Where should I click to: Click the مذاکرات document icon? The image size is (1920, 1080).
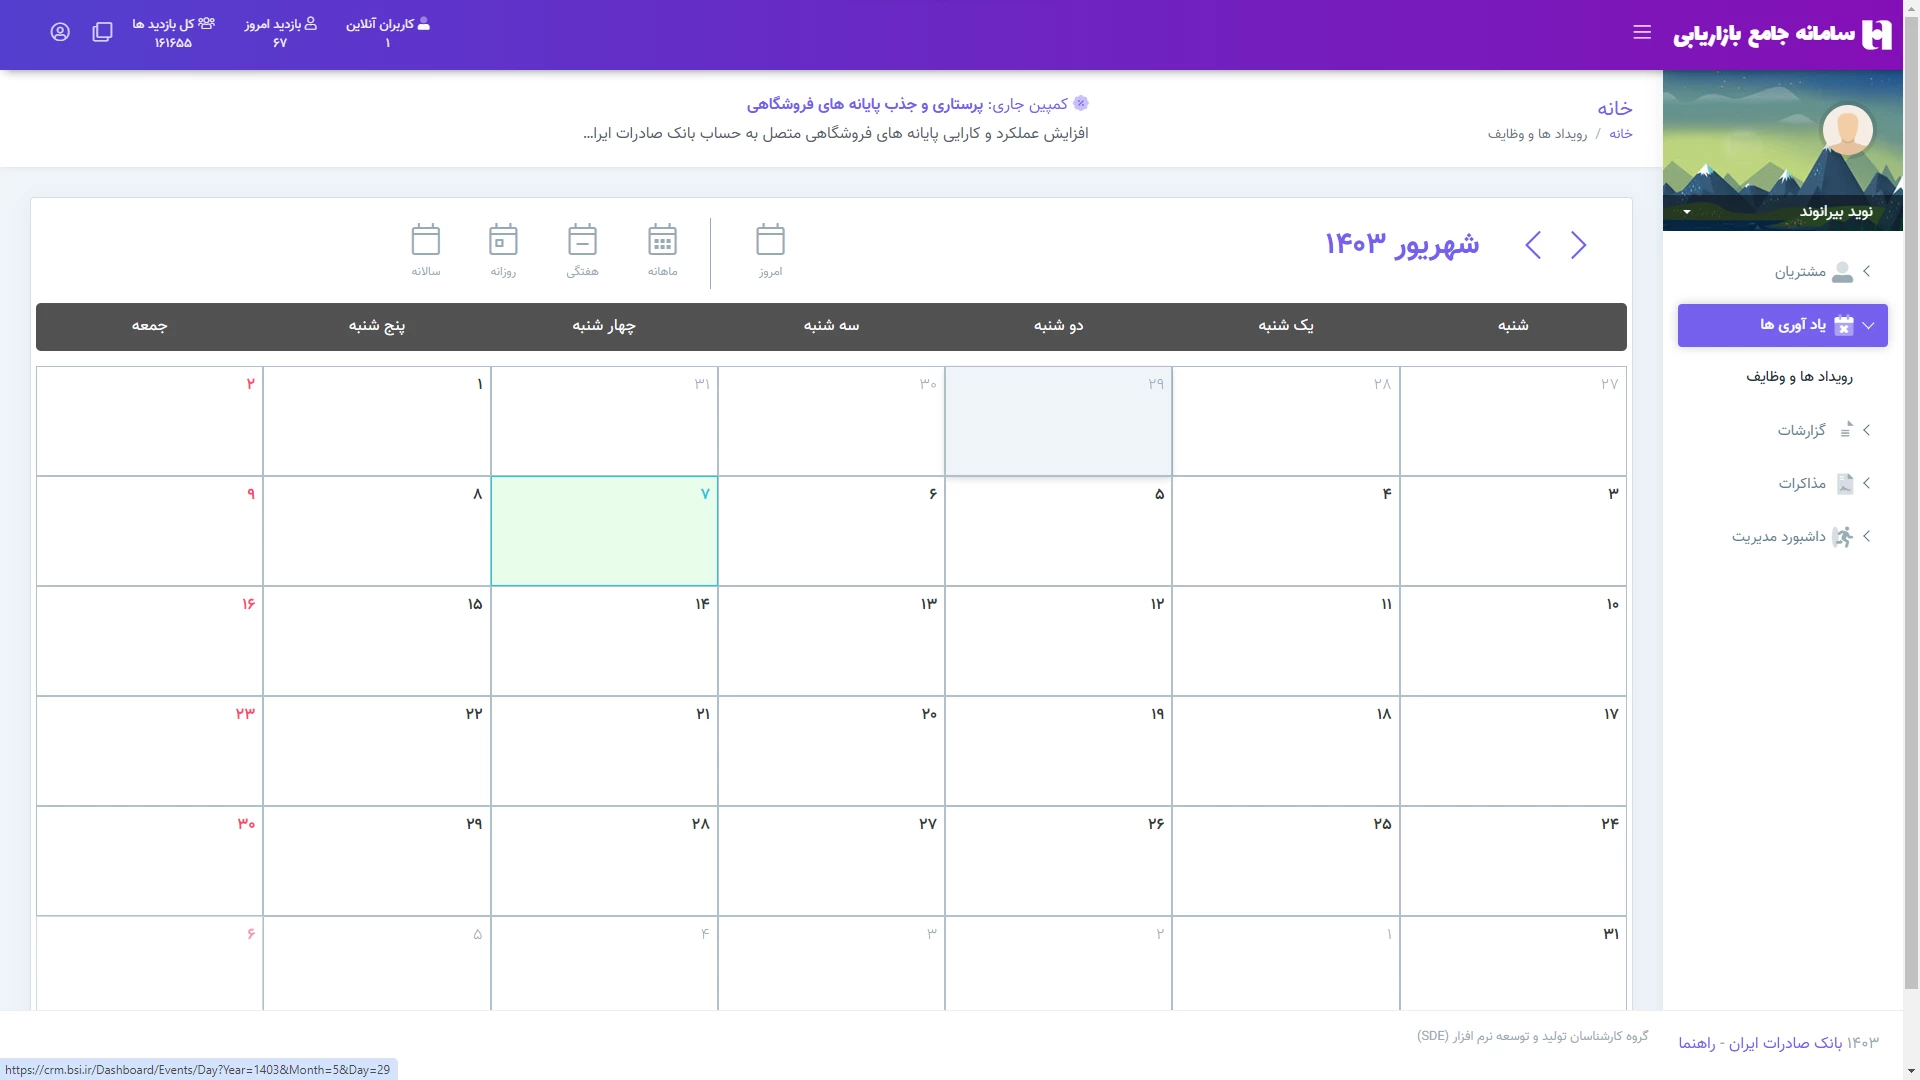pyautogui.click(x=1845, y=484)
